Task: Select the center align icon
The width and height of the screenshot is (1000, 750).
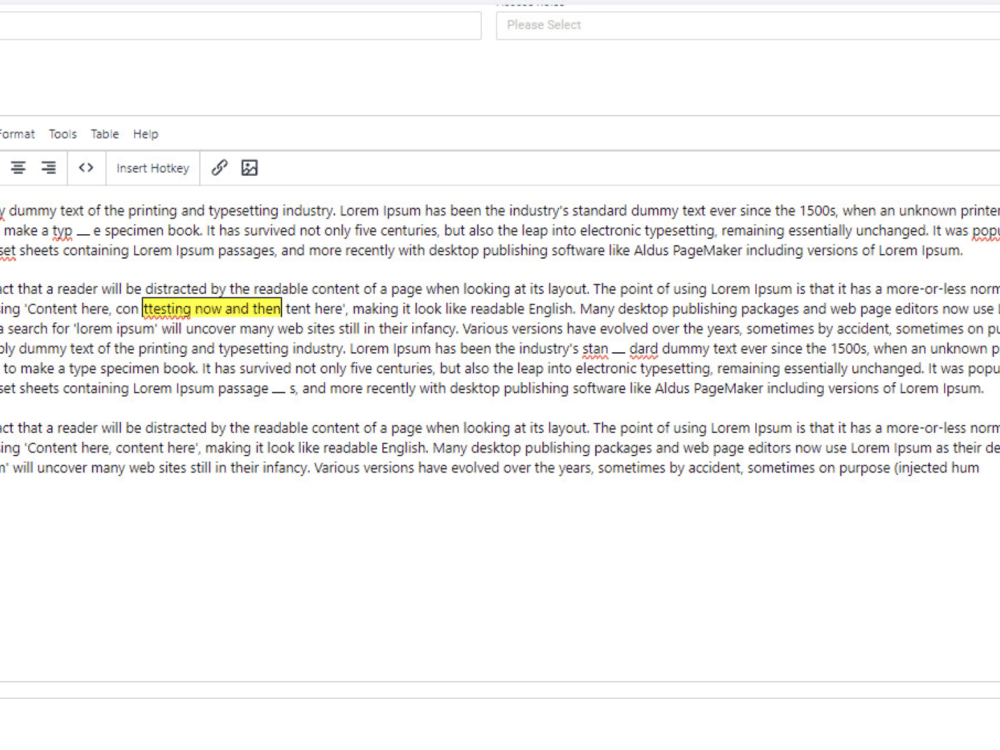Action: pyautogui.click(x=18, y=167)
